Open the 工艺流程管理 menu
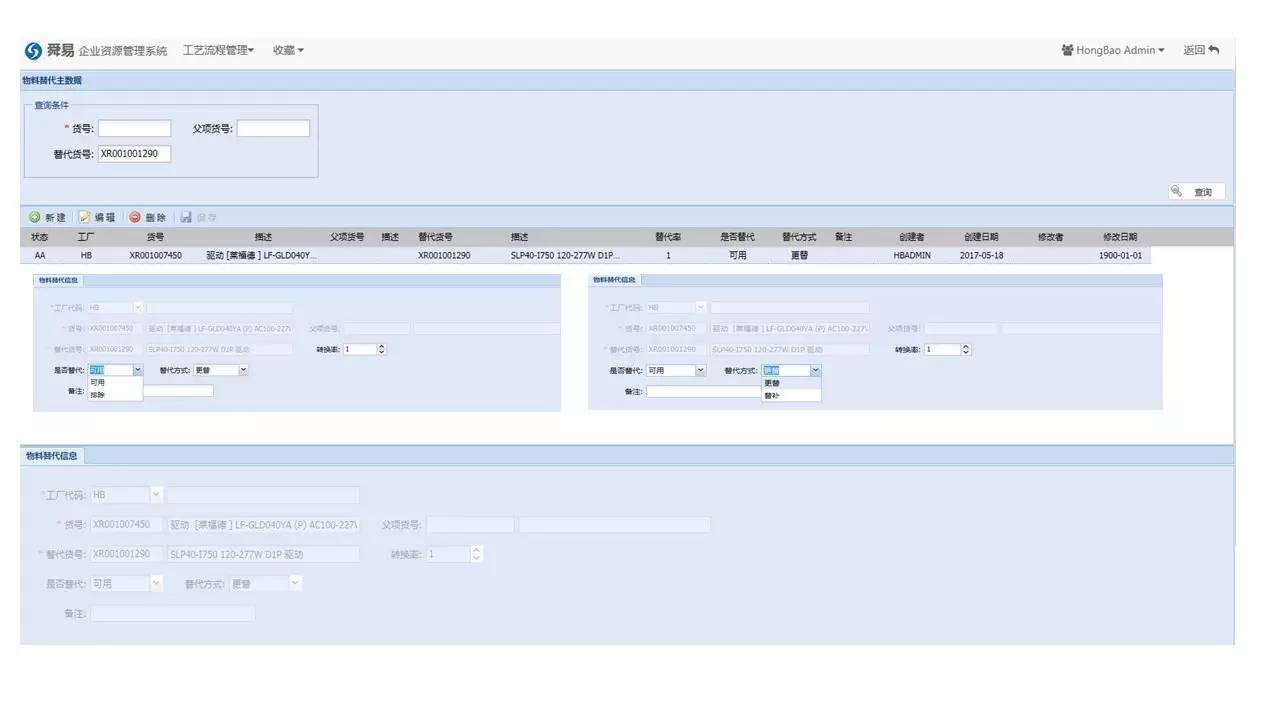Viewport: 1280px width, 720px height. point(218,50)
